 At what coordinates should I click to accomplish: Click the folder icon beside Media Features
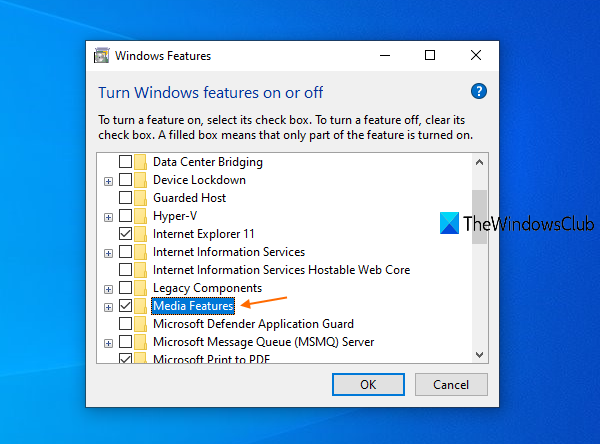140,306
